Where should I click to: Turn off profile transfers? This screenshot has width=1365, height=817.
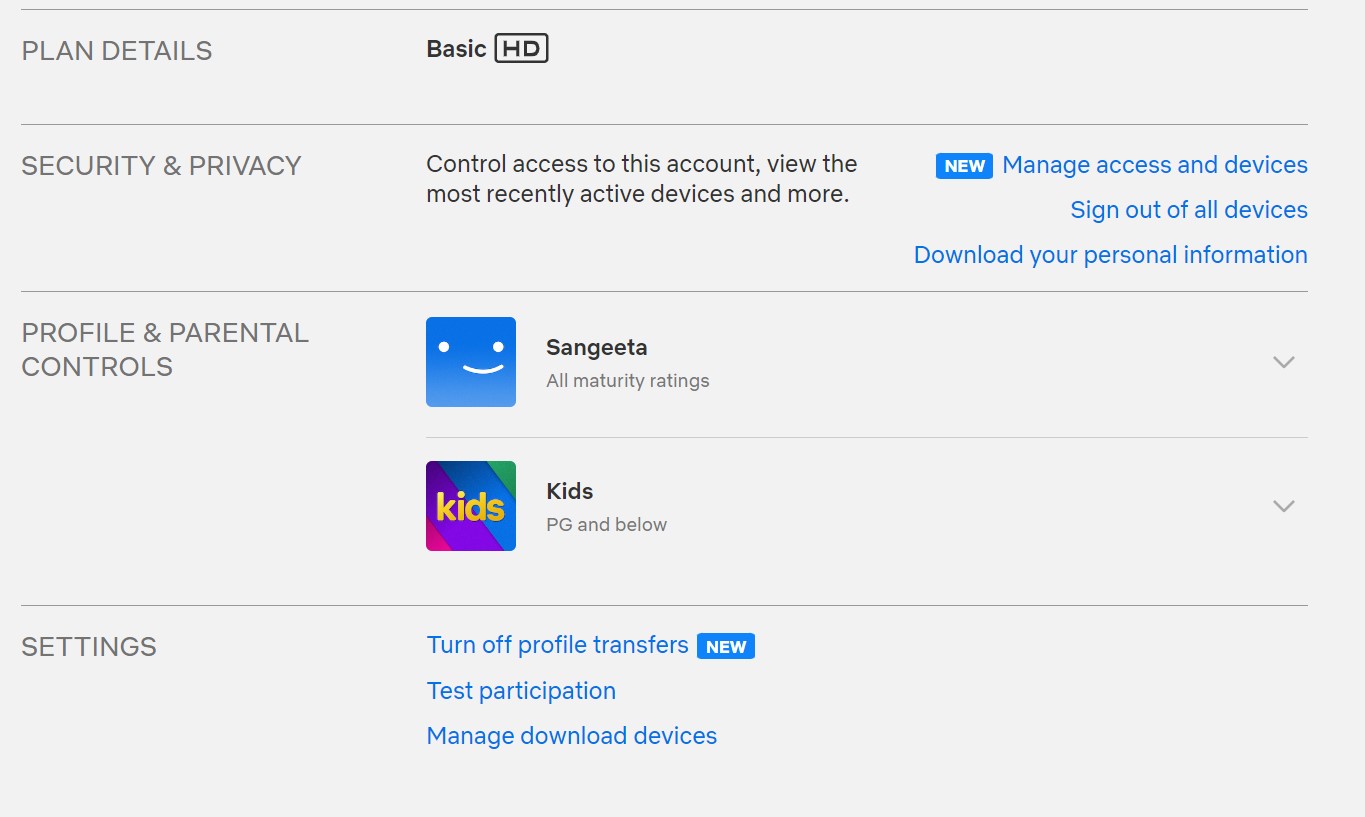tap(556, 645)
